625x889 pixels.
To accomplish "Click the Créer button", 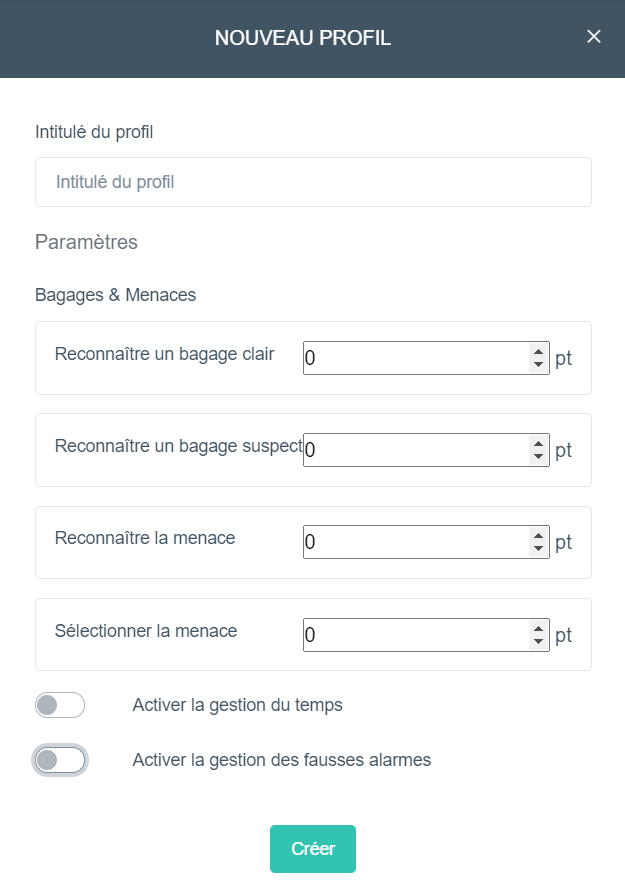I will pyautogui.click(x=313, y=849).
